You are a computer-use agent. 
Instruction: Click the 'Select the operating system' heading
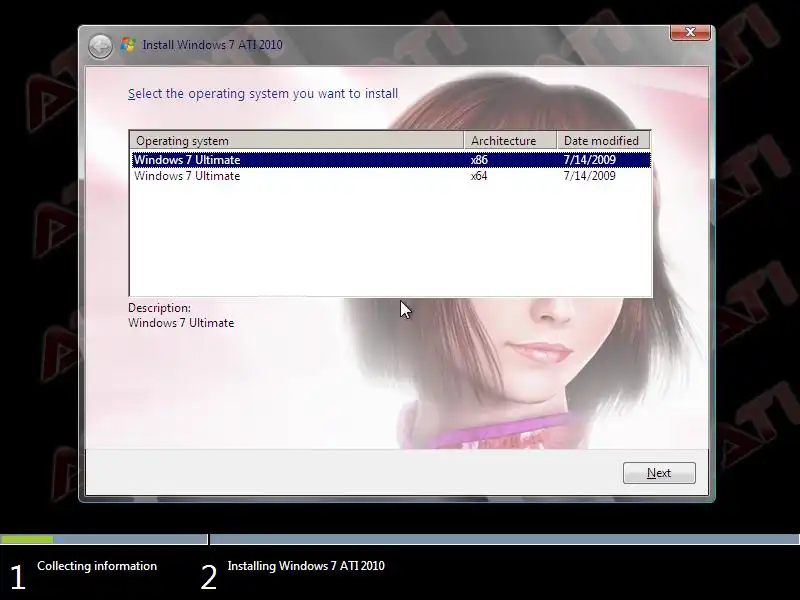click(x=263, y=94)
